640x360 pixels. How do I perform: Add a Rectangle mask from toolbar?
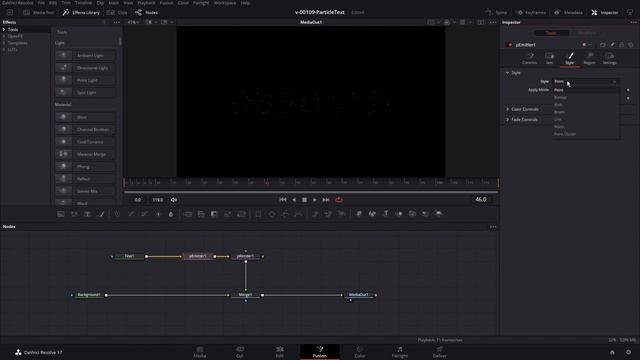258,214
